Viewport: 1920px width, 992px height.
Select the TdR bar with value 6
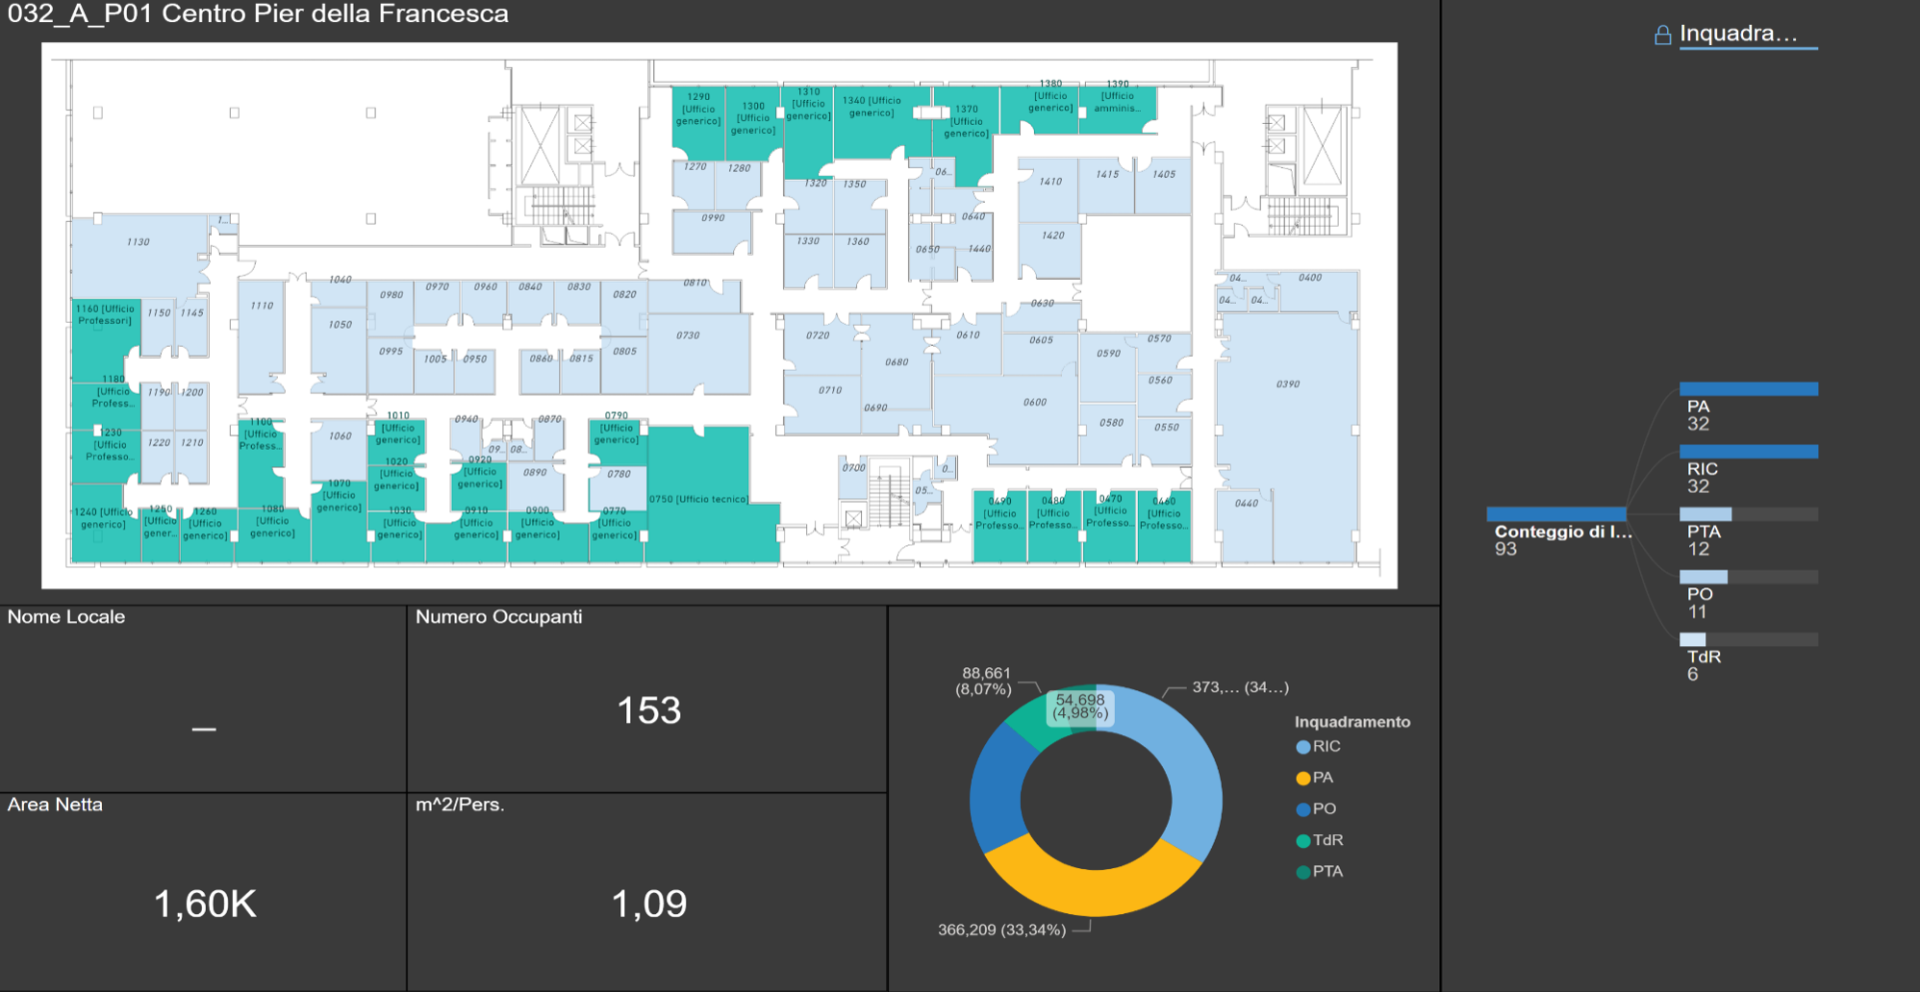1693,639
